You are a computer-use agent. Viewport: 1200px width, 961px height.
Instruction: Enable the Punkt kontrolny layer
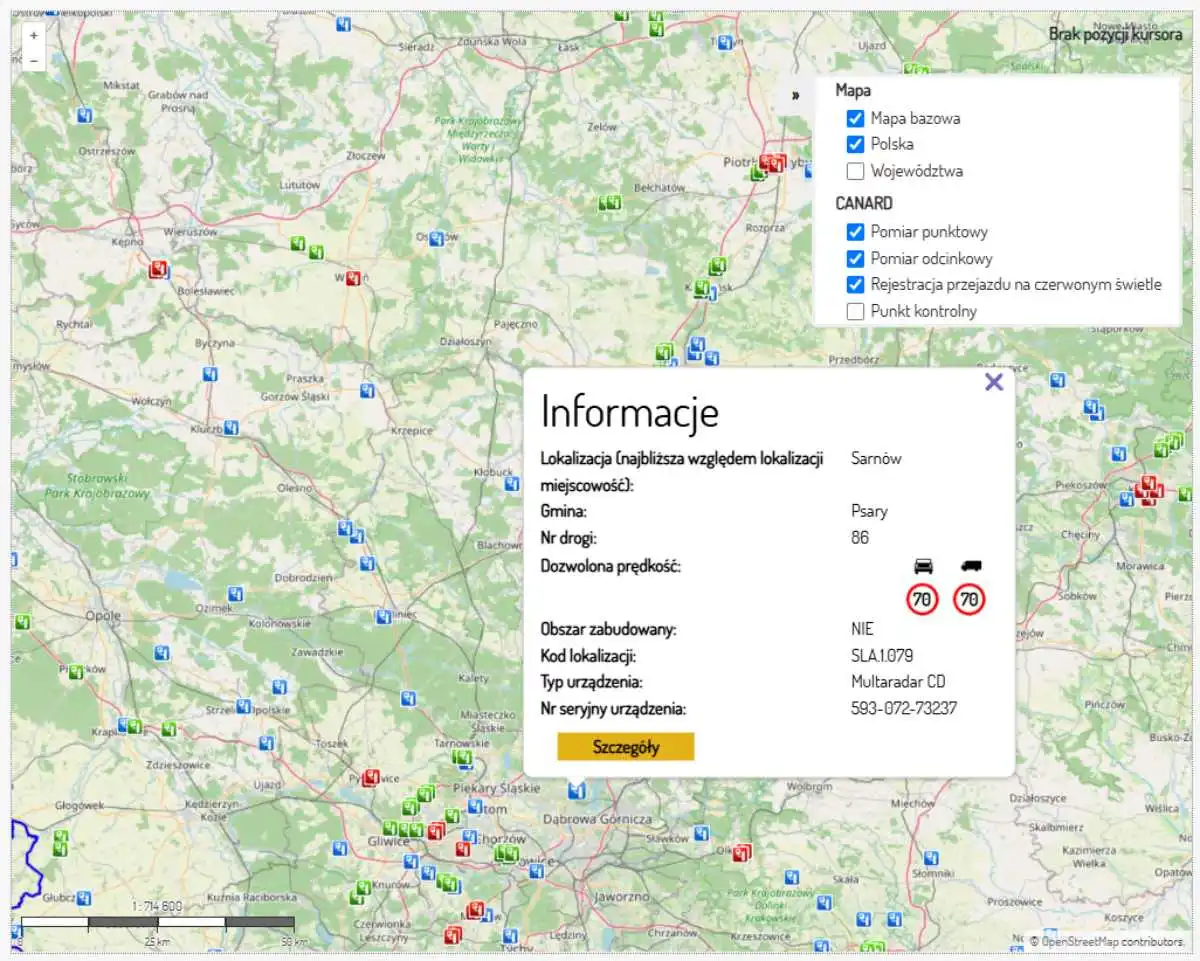click(855, 311)
